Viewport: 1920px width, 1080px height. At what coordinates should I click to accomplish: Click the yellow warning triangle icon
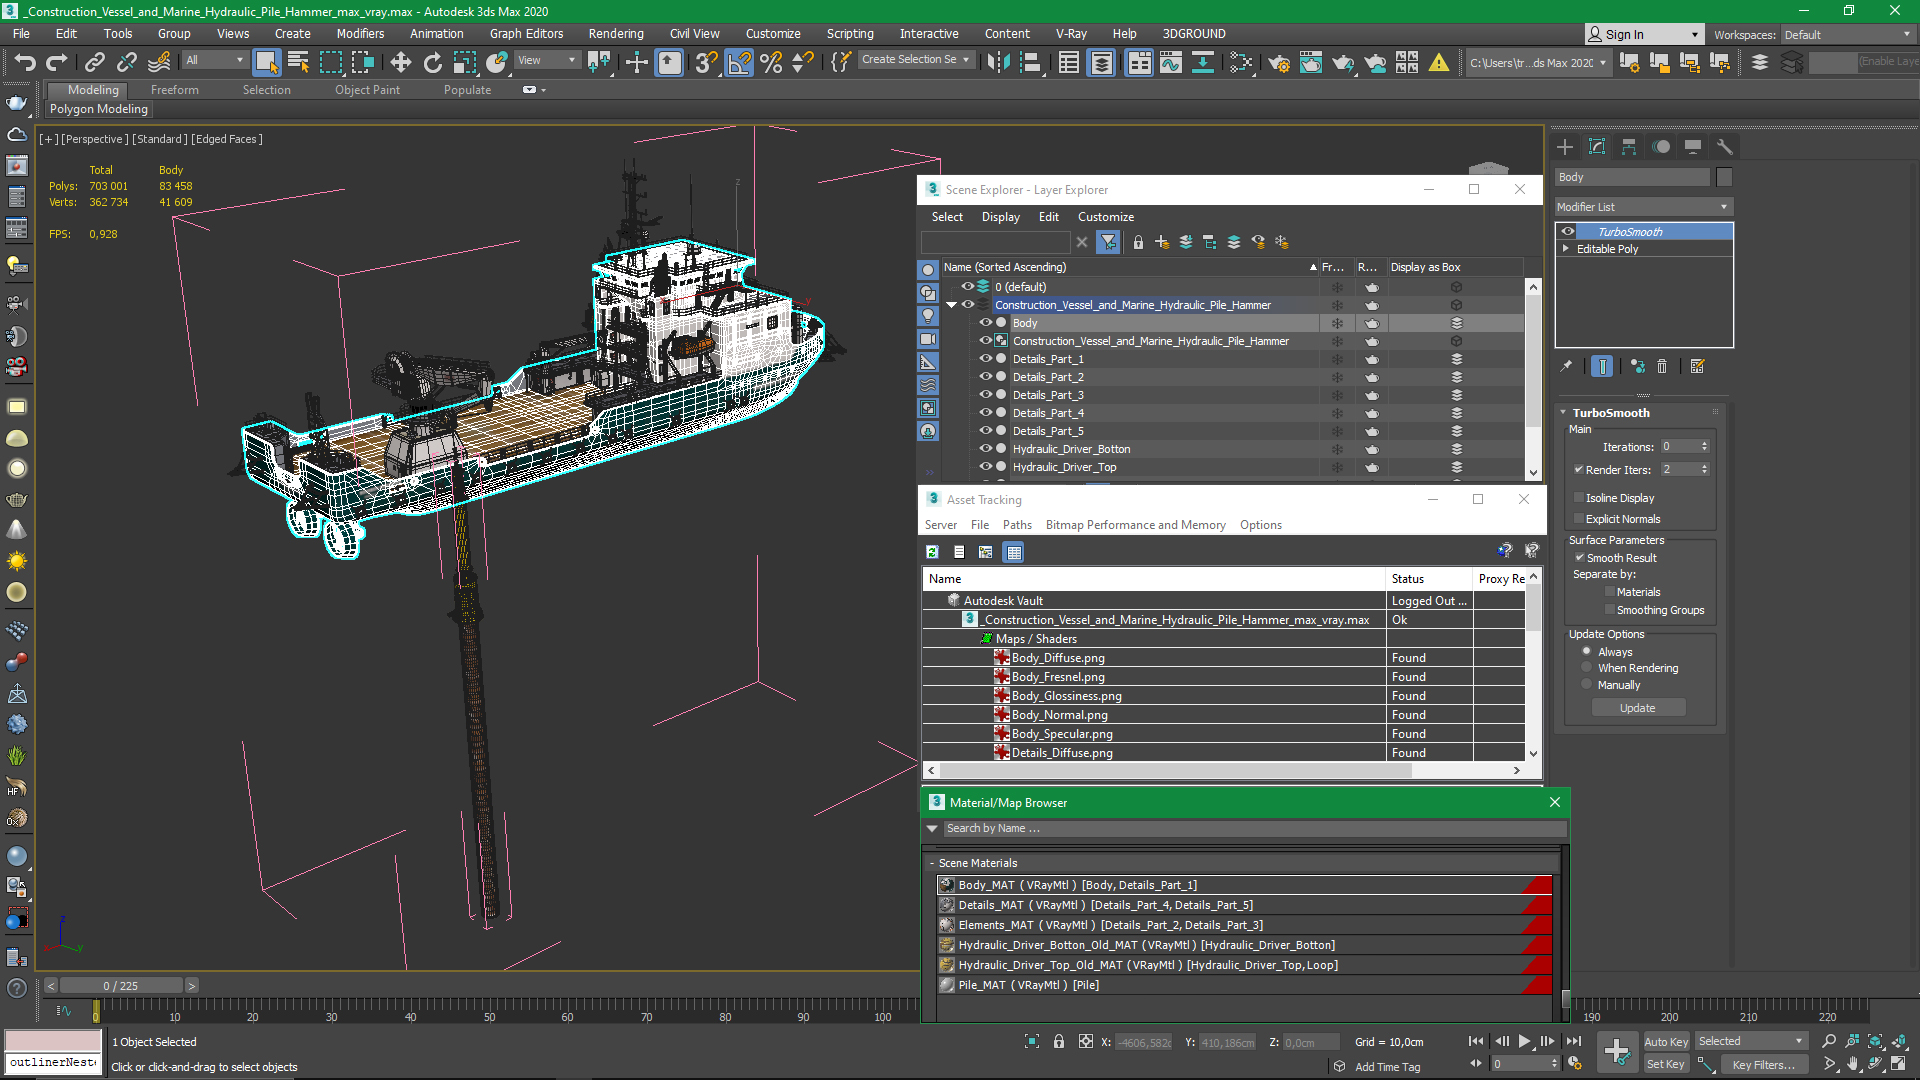point(1439,62)
